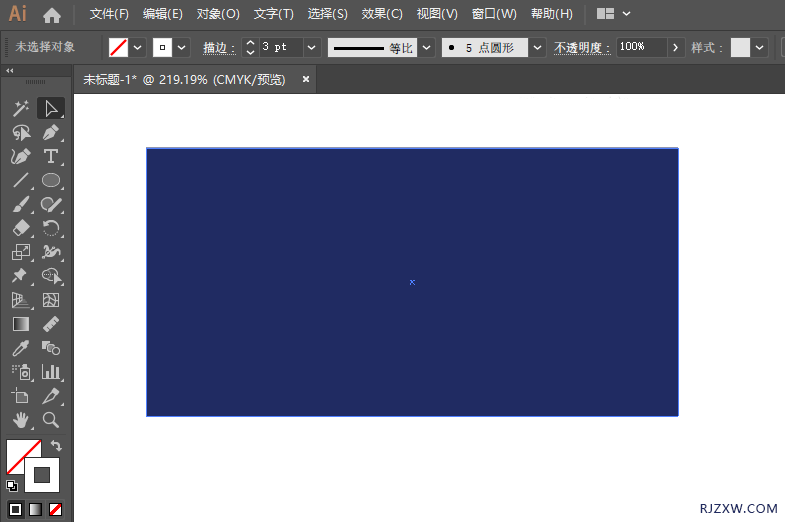785x522 pixels.
Task: Select the Line Segment tool
Action: 21,180
